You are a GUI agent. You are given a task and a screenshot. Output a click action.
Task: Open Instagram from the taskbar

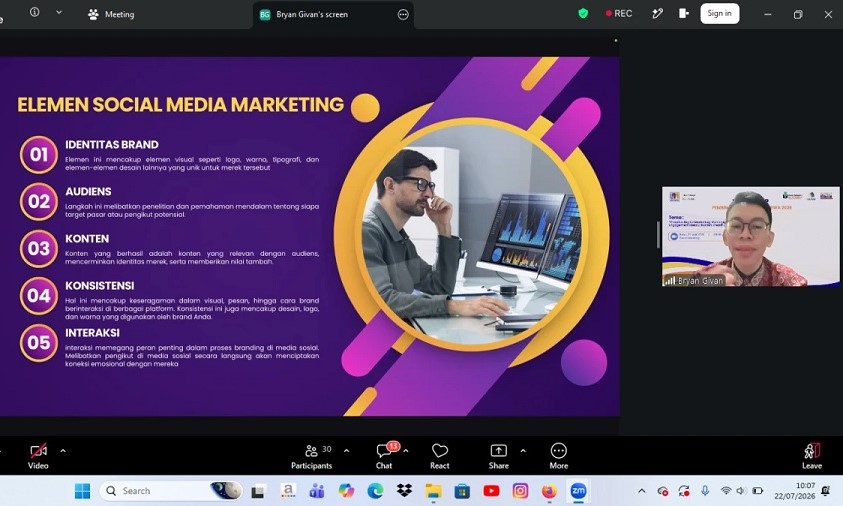(x=520, y=491)
